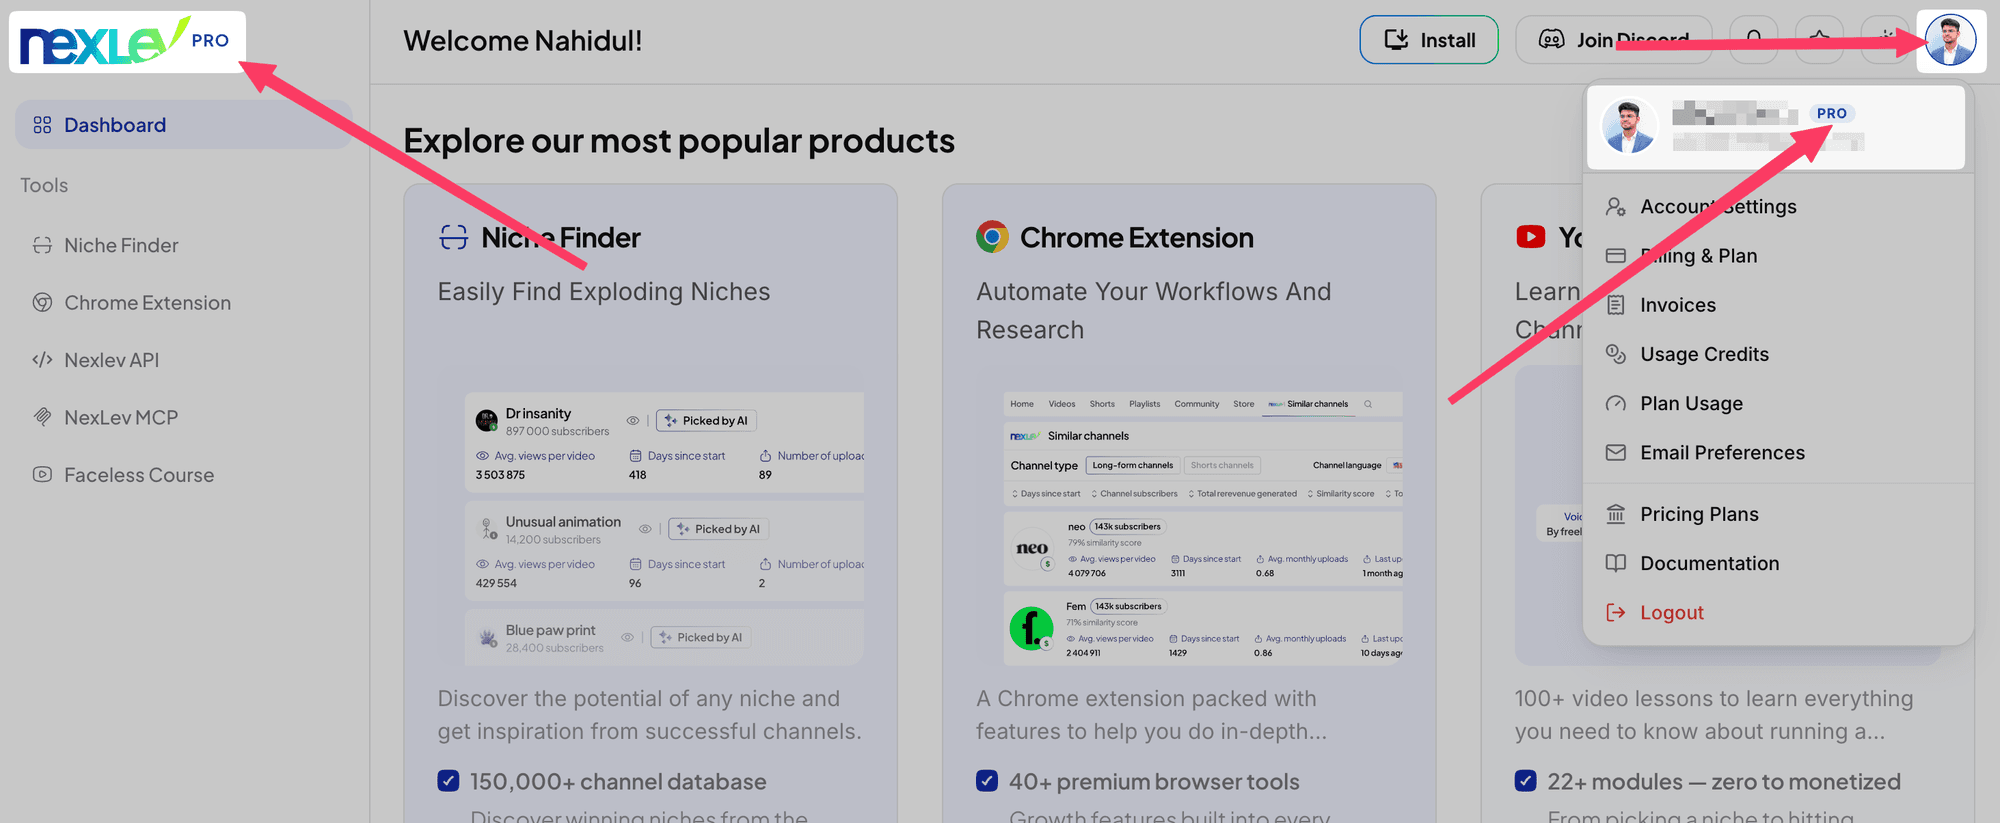Toggle the 150,000+ channel database checkbox
Screen dimensions: 2000x823
(x=448, y=781)
